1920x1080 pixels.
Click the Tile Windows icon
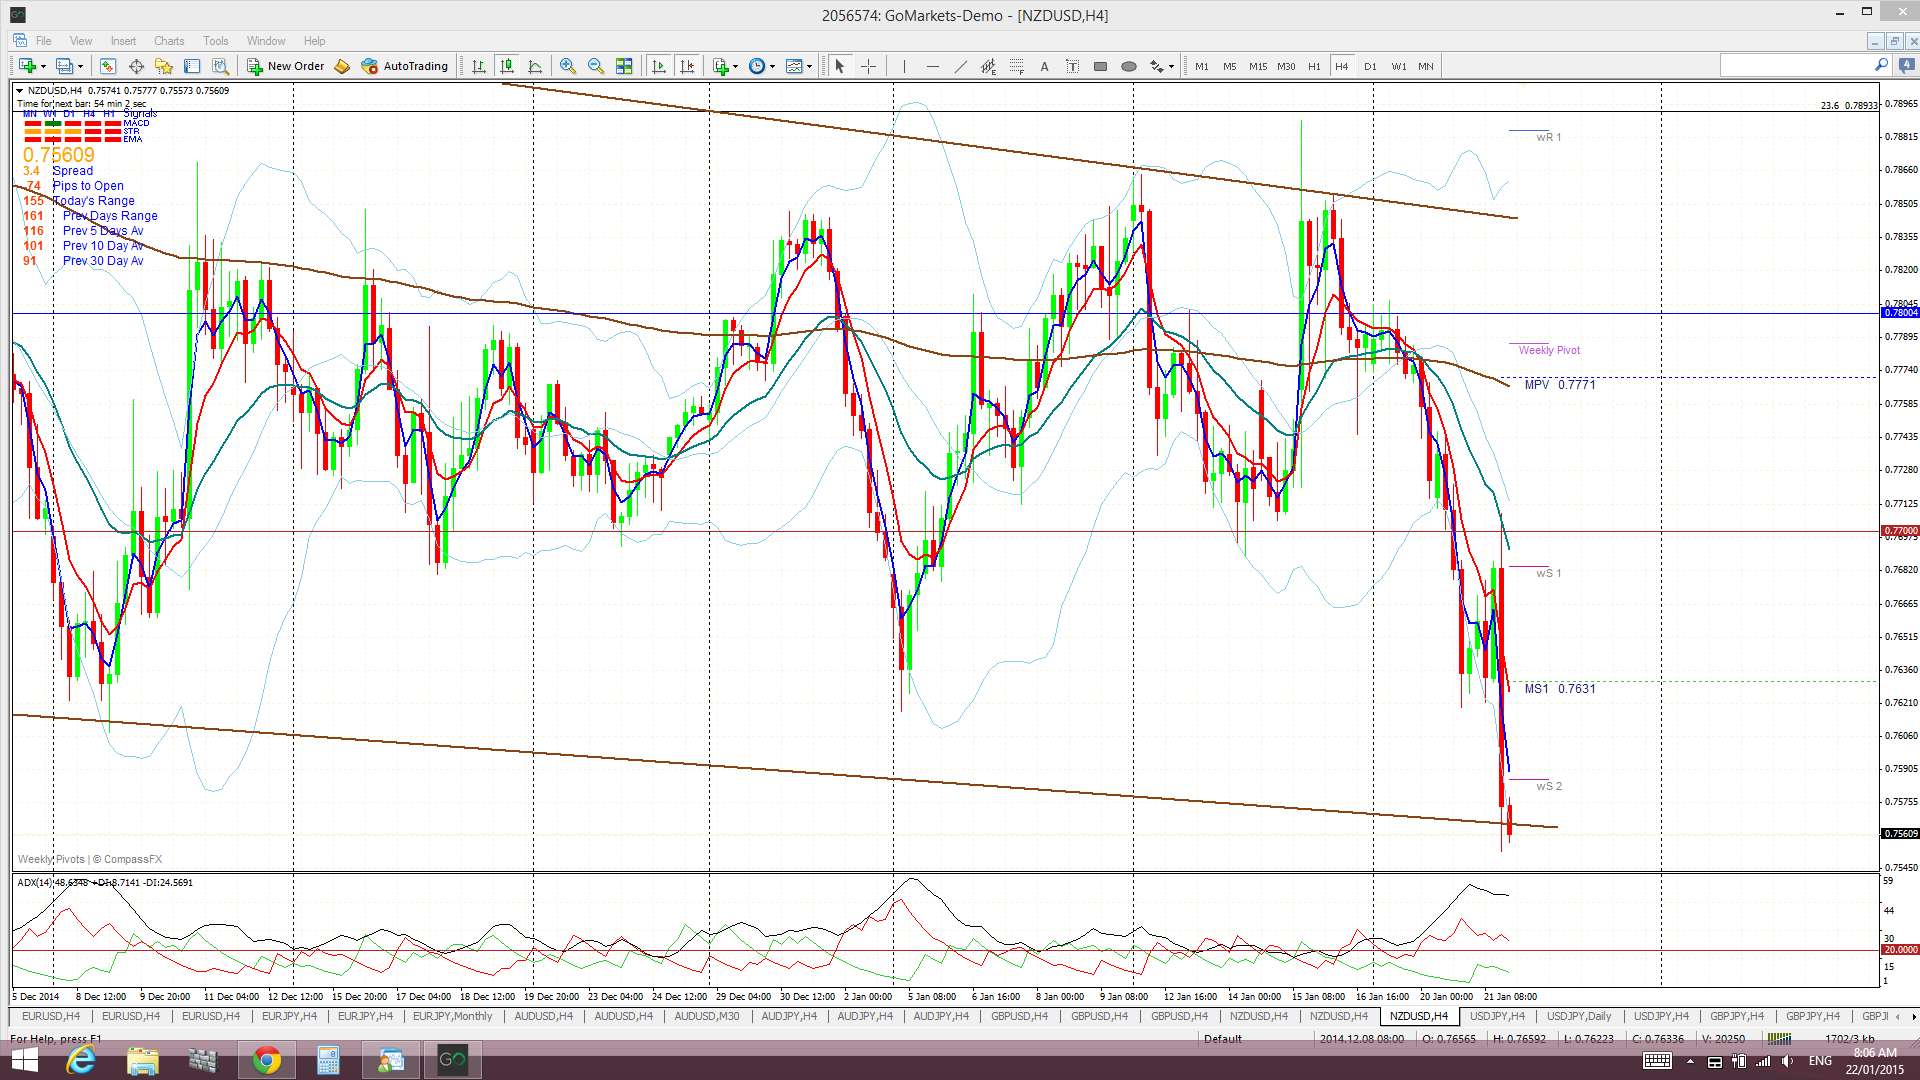point(624,66)
